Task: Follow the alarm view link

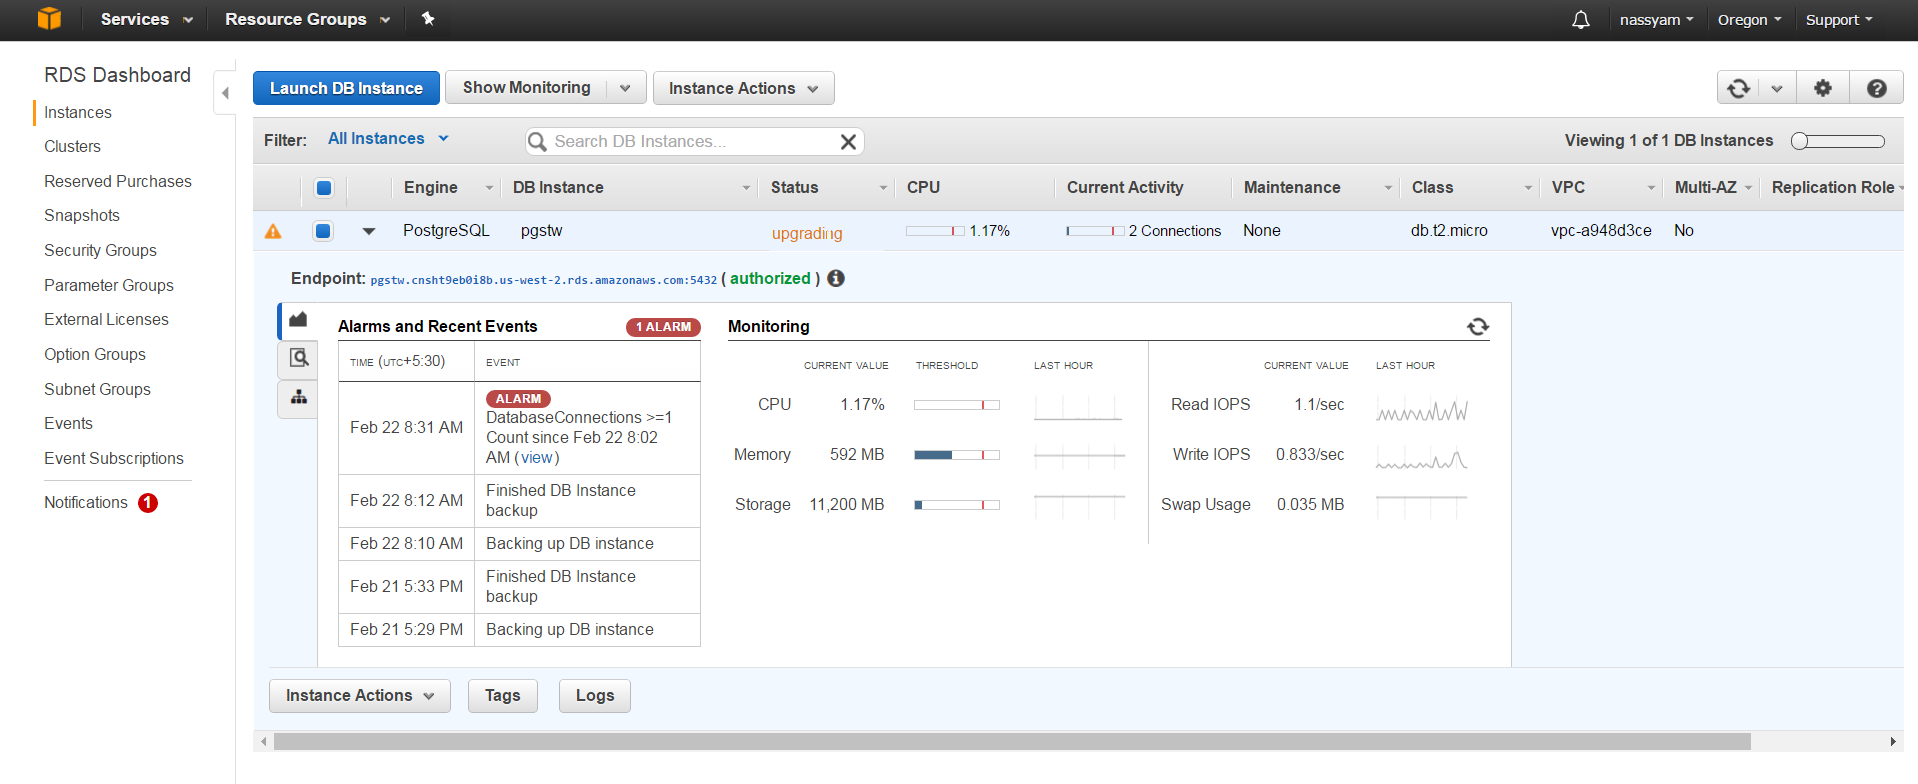Action: pos(537,458)
